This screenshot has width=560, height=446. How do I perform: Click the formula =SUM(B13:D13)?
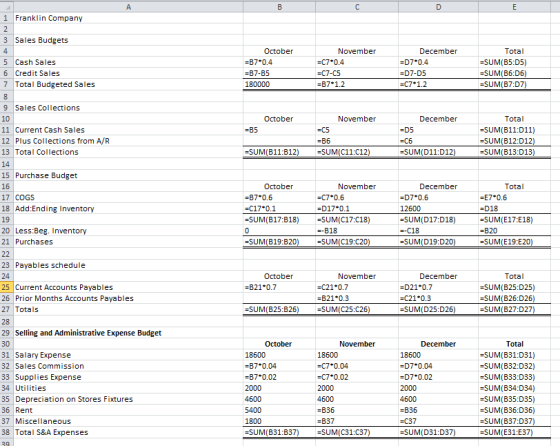click(514, 152)
